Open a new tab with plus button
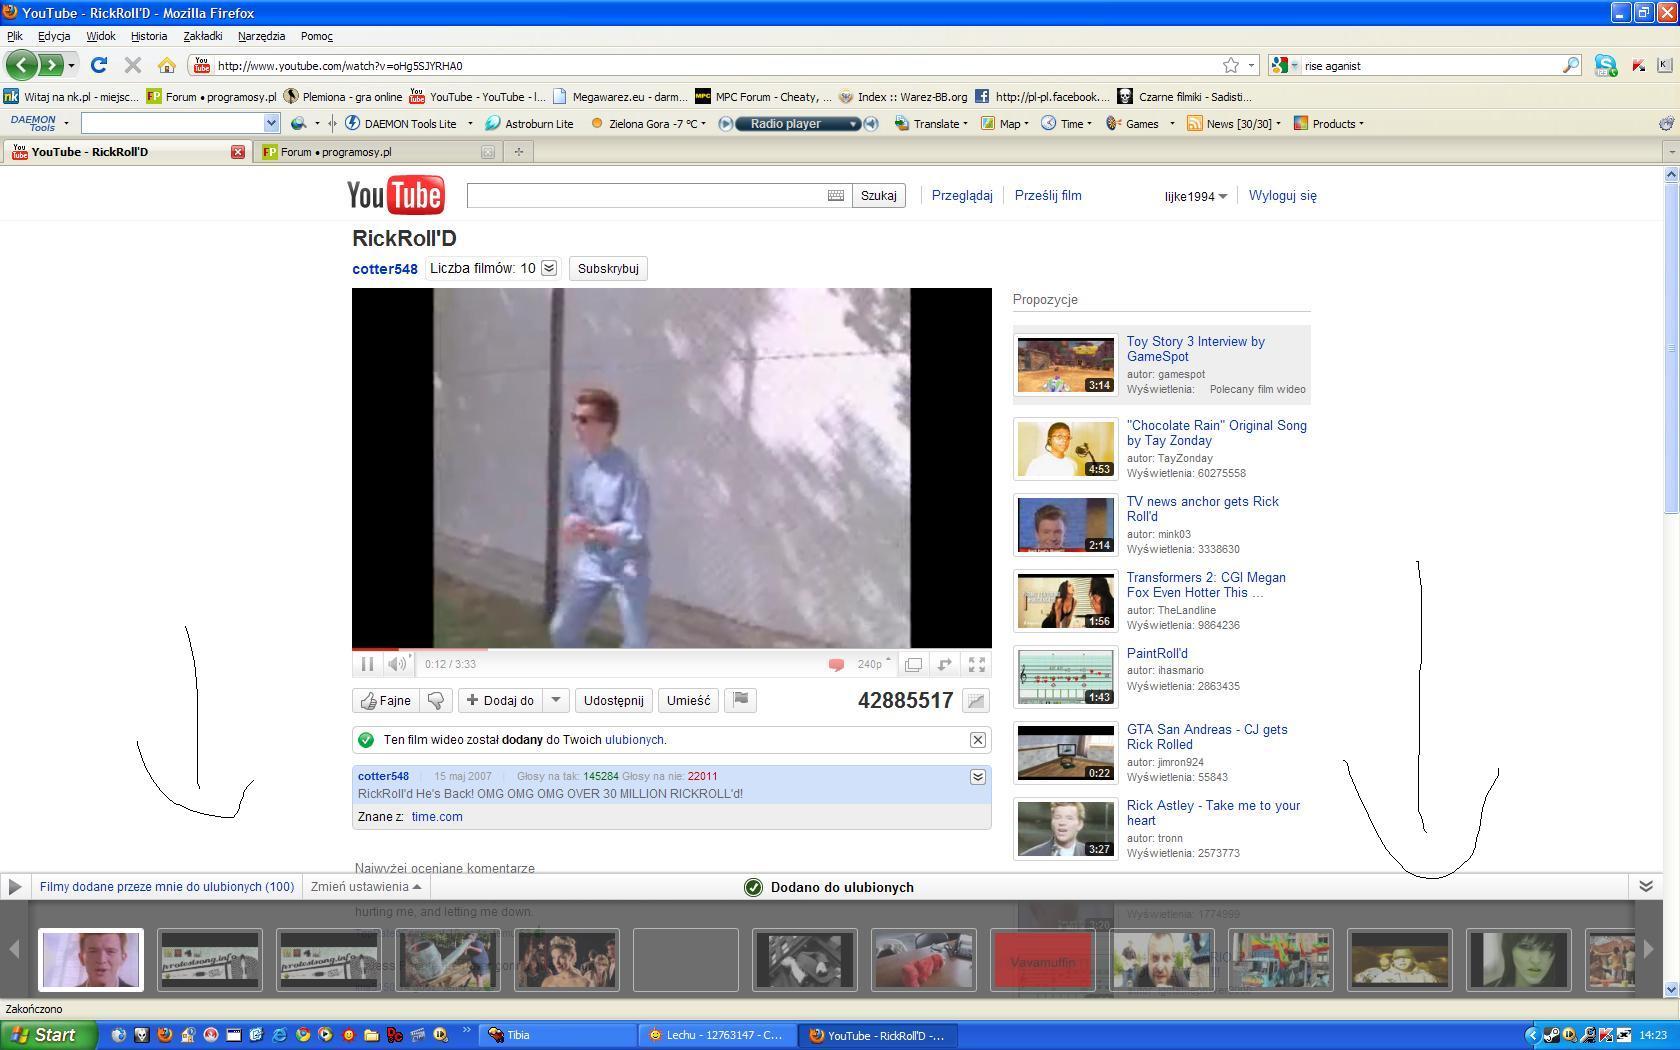 click(x=518, y=152)
